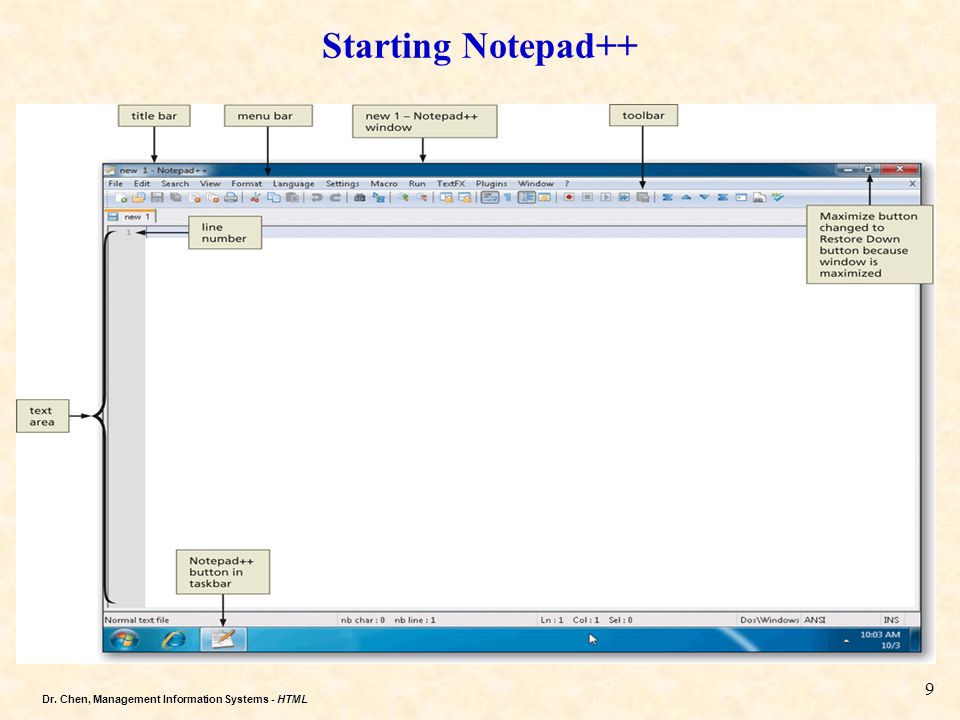Select the 'new 1' document tab
Viewport: 960px width, 720px height.
(131, 217)
